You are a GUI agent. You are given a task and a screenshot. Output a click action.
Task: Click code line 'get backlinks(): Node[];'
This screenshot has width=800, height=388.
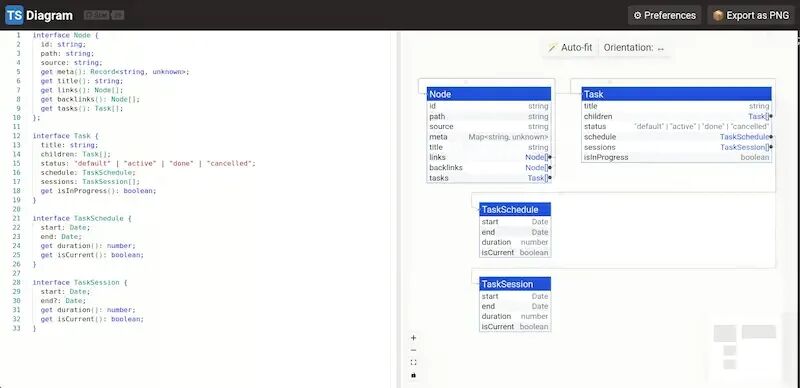90,99
